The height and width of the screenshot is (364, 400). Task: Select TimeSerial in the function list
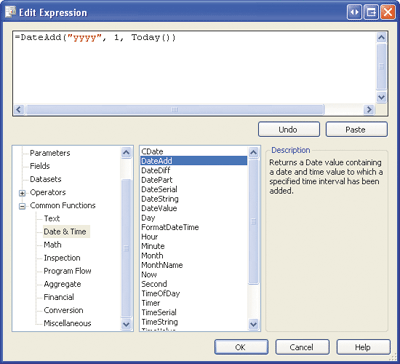pos(159,312)
